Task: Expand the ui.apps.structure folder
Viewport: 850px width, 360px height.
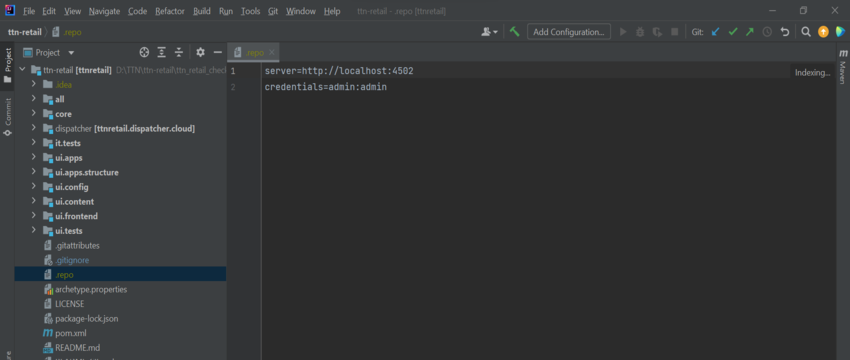Action: click(34, 172)
